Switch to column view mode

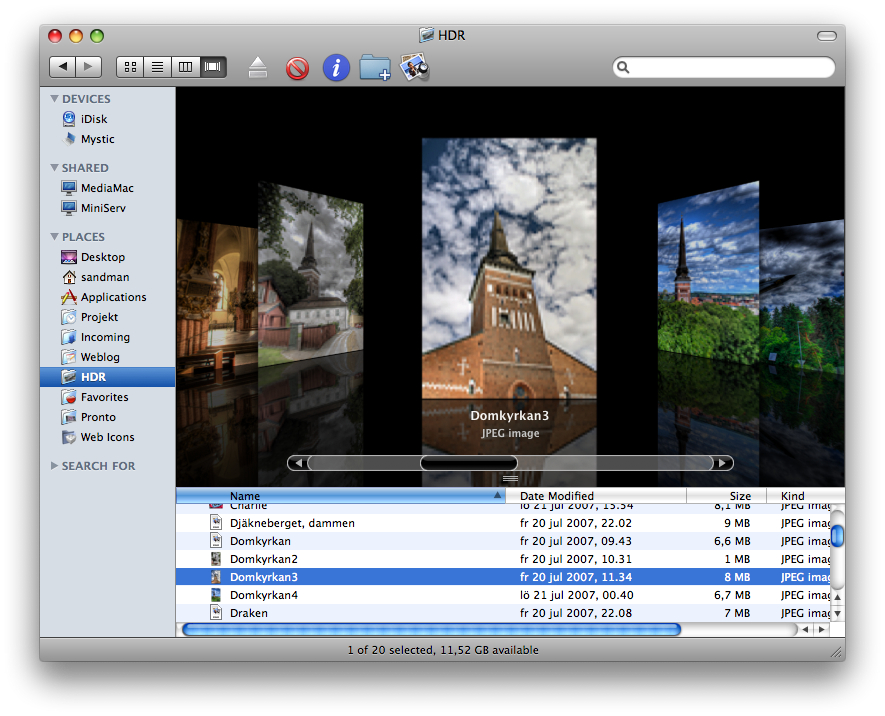[185, 67]
